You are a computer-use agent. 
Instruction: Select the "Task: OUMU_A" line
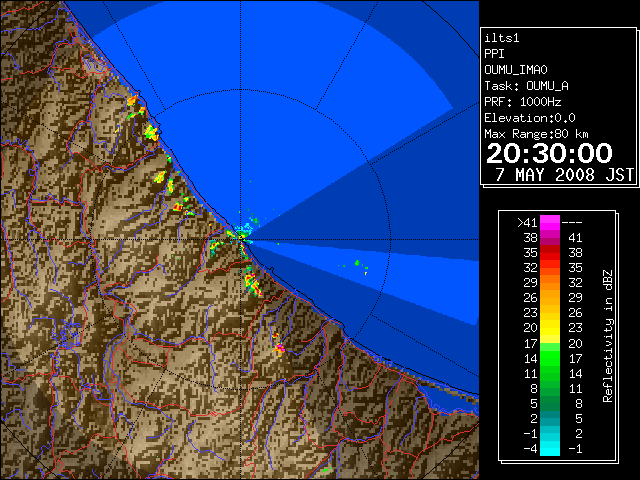(526, 86)
